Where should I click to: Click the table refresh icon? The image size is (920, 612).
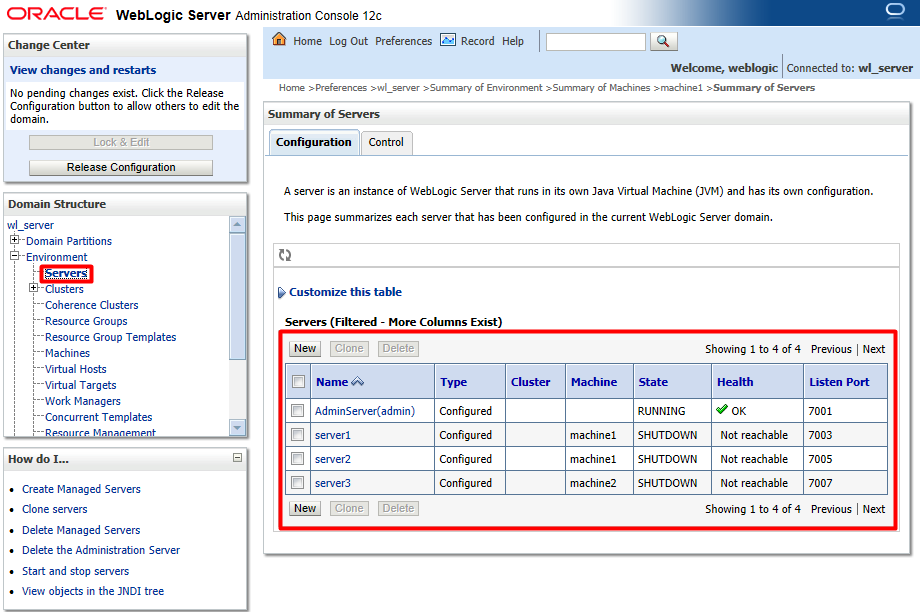point(285,255)
